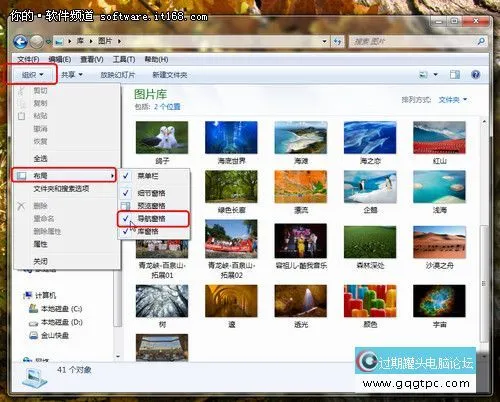Screen dimensions: 500x402
Task: Open recent pages dropdown near back button
Action: click(48, 42)
